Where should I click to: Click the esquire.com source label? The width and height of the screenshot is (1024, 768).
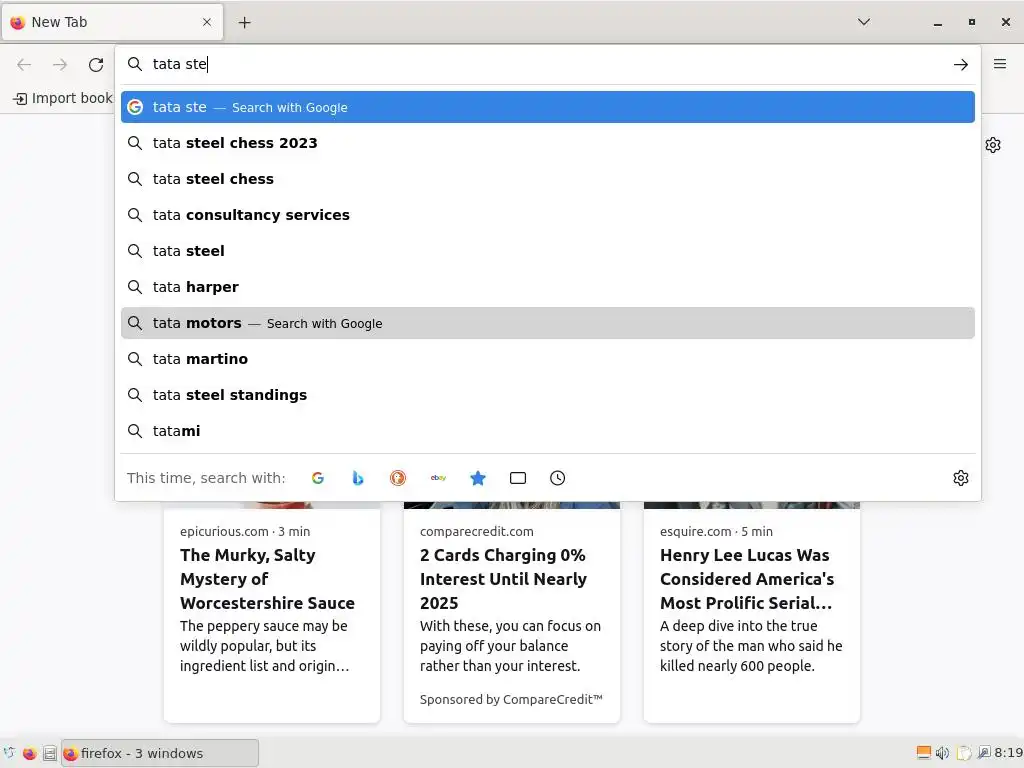696,532
